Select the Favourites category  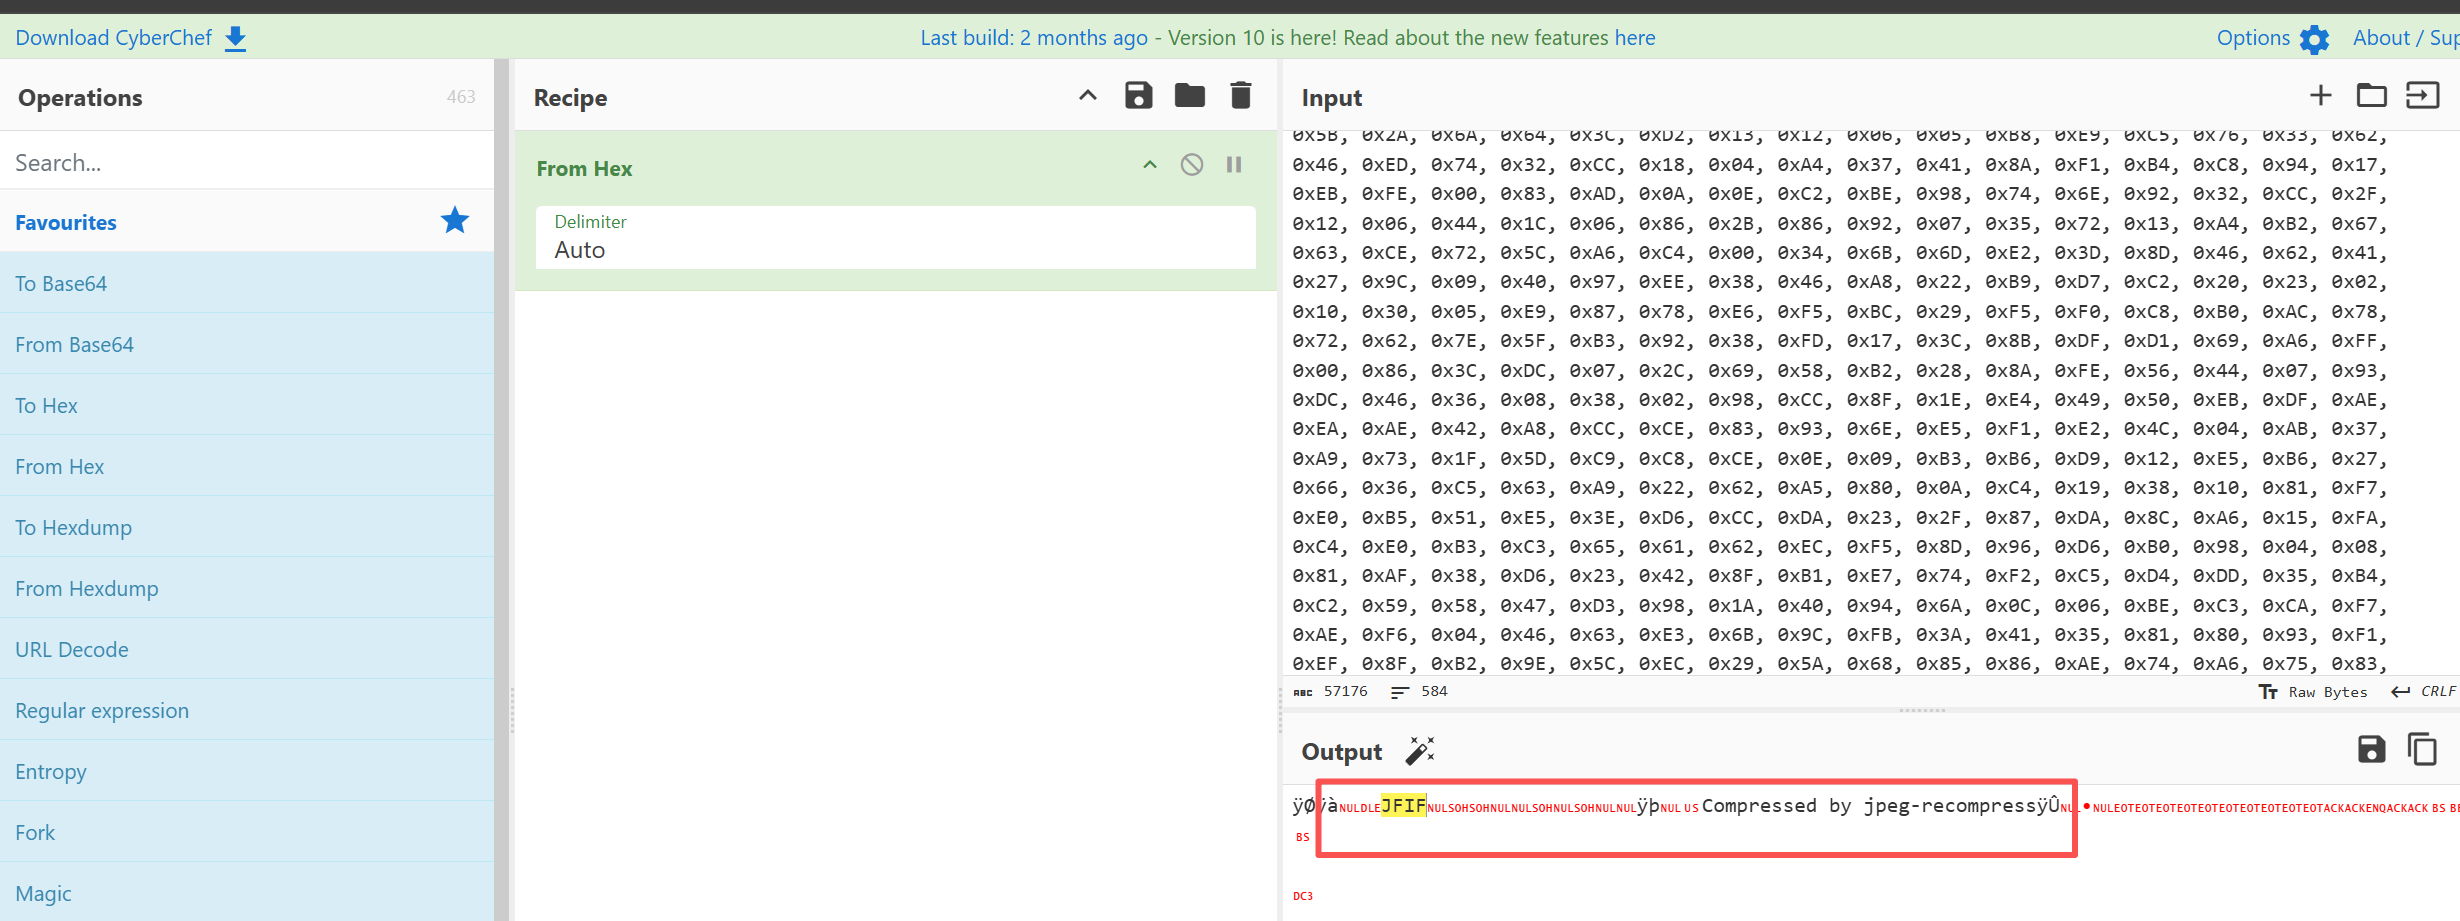coord(66,222)
